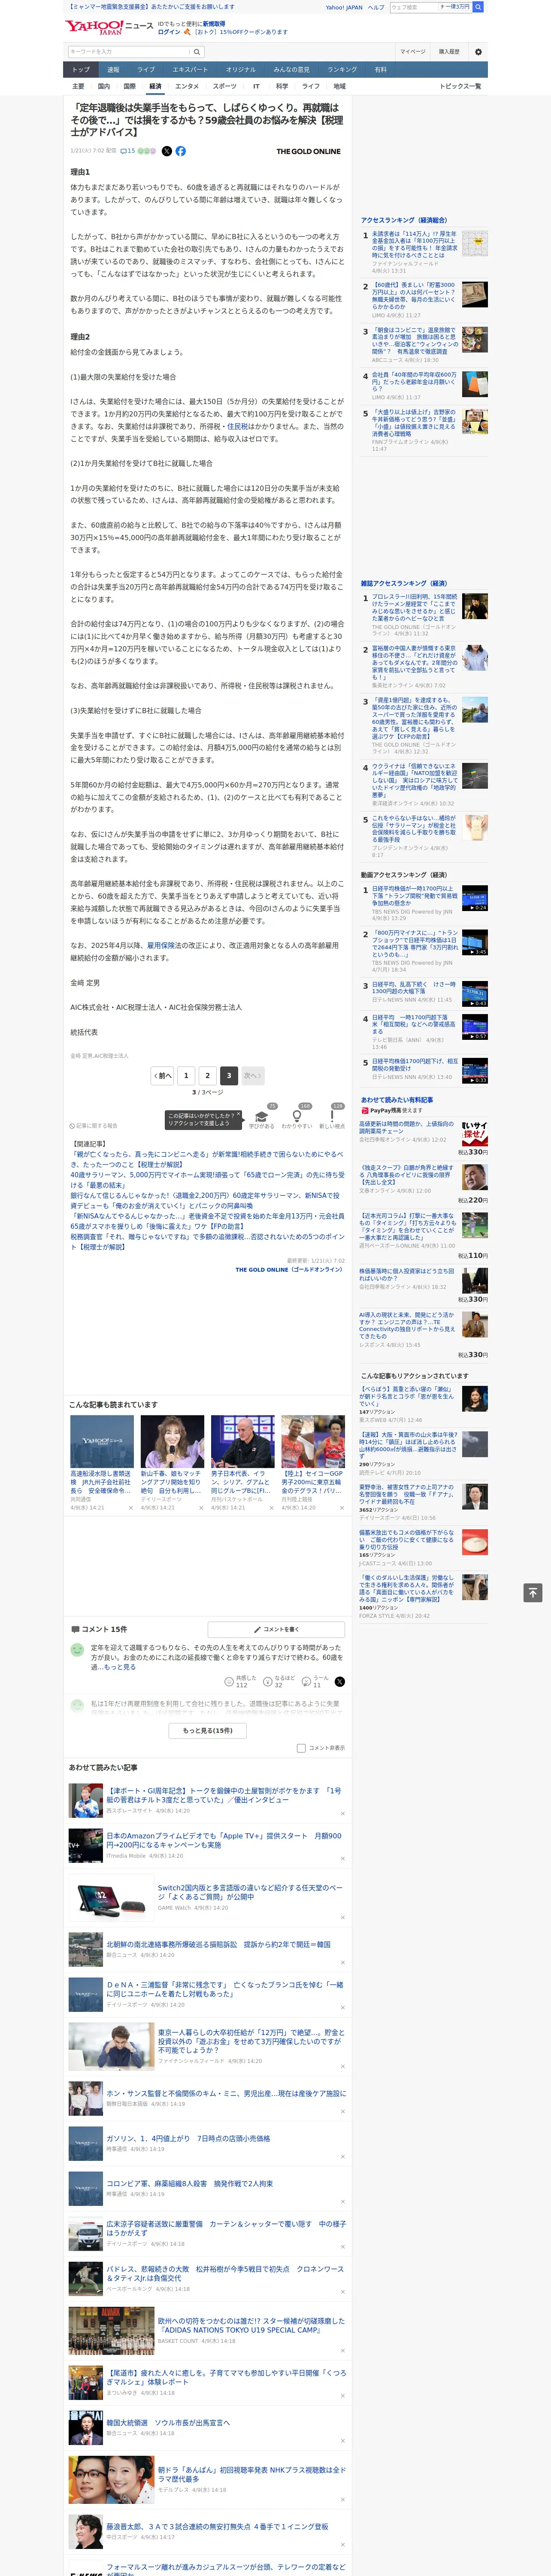The width and height of the screenshot is (551, 2576).
Task: Open comment count bubble showing 15
Action: coord(128,151)
